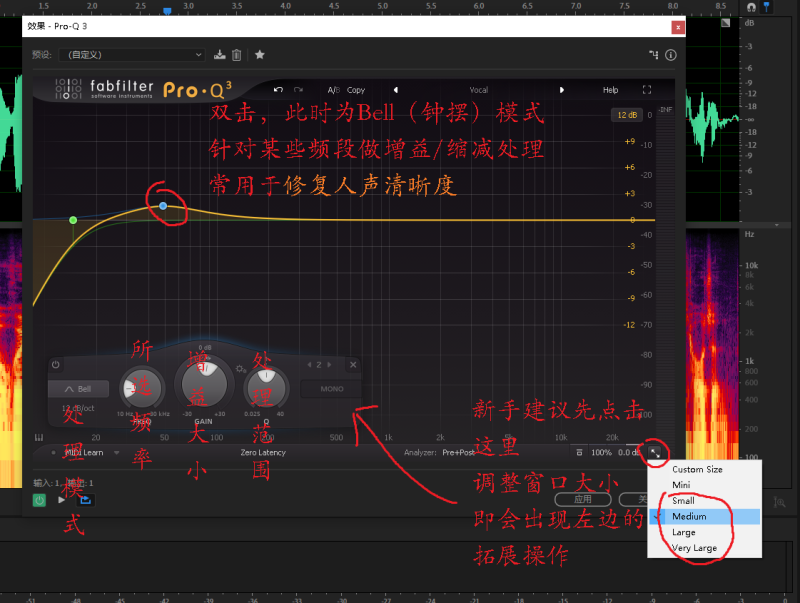Choose Very Large in the size menu
This screenshot has height=603, width=800.
694,548
